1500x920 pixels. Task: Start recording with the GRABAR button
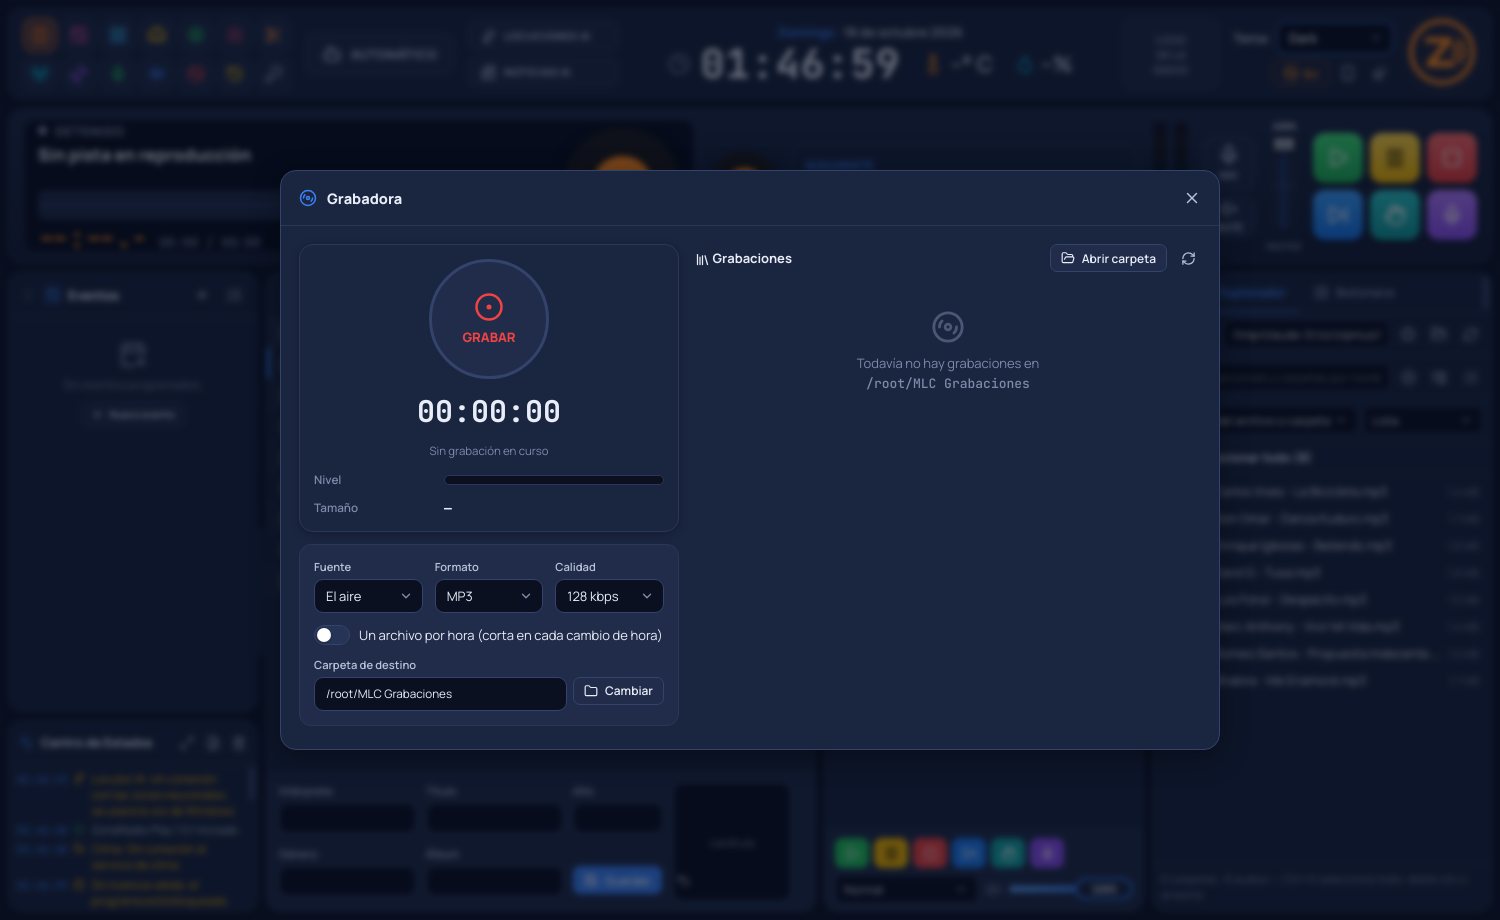489,319
